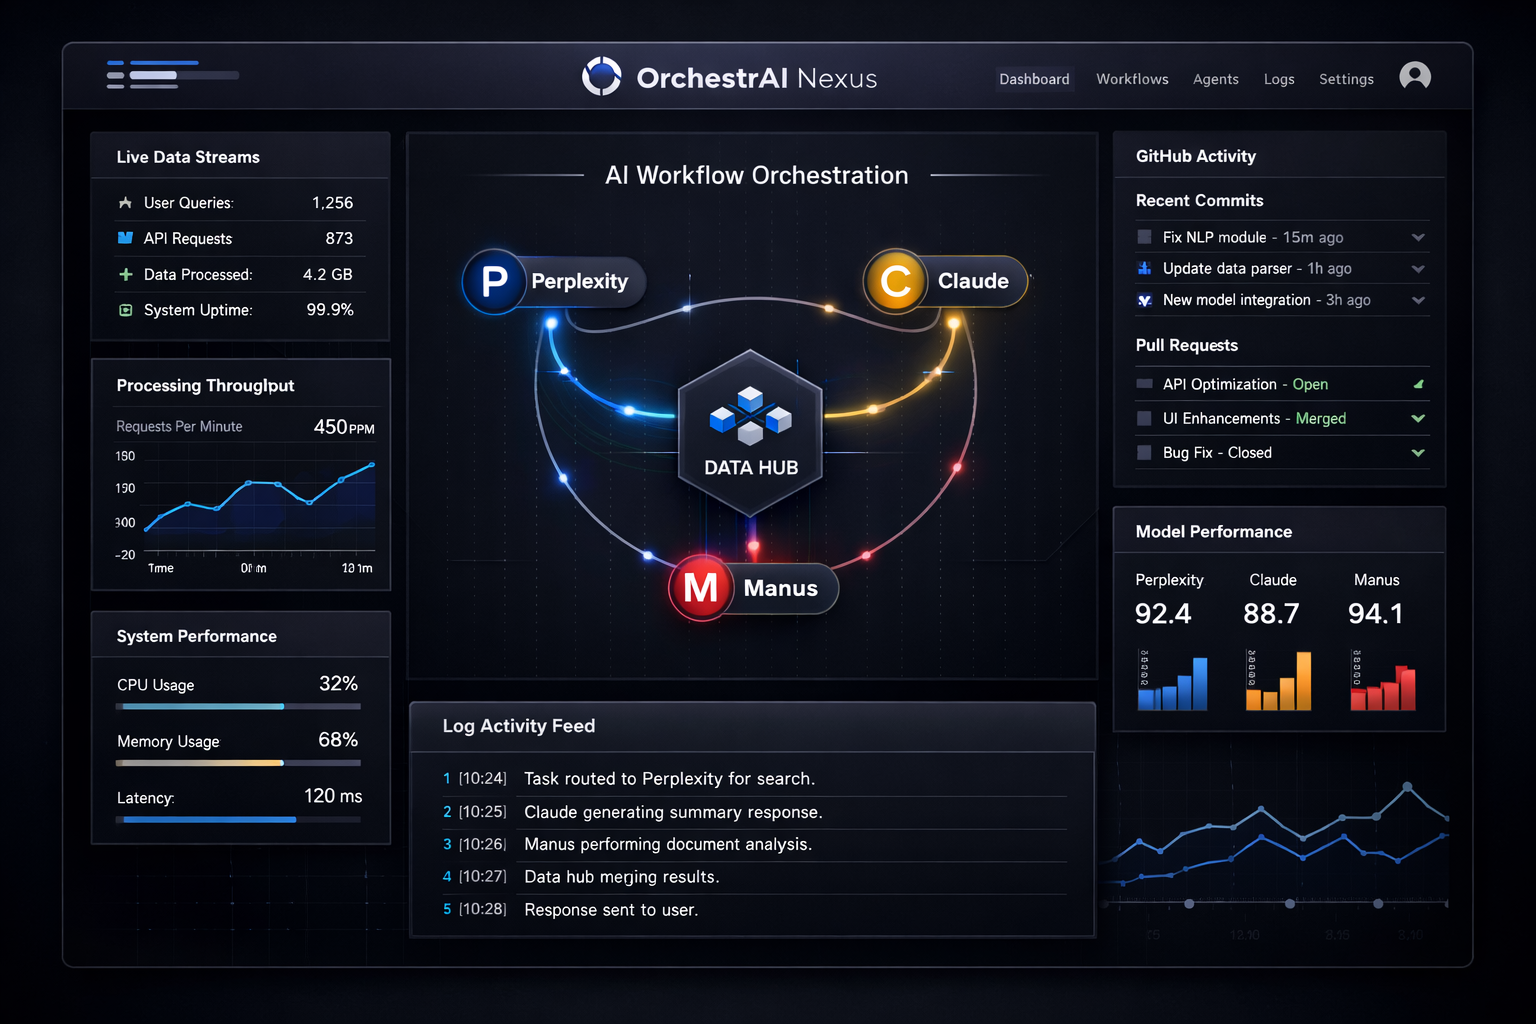This screenshot has width=1536, height=1024.
Task: Click the green flag beside API Optimization
Action: [1418, 384]
